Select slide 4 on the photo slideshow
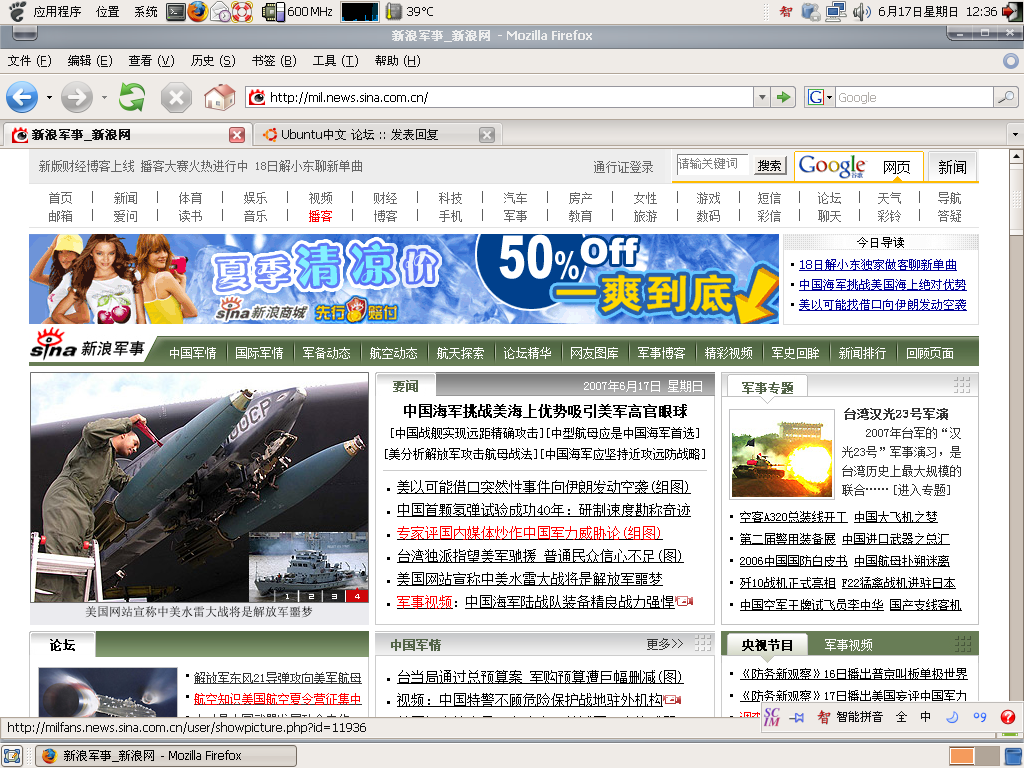Screen dimensions: 1024x768 point(357,596)
